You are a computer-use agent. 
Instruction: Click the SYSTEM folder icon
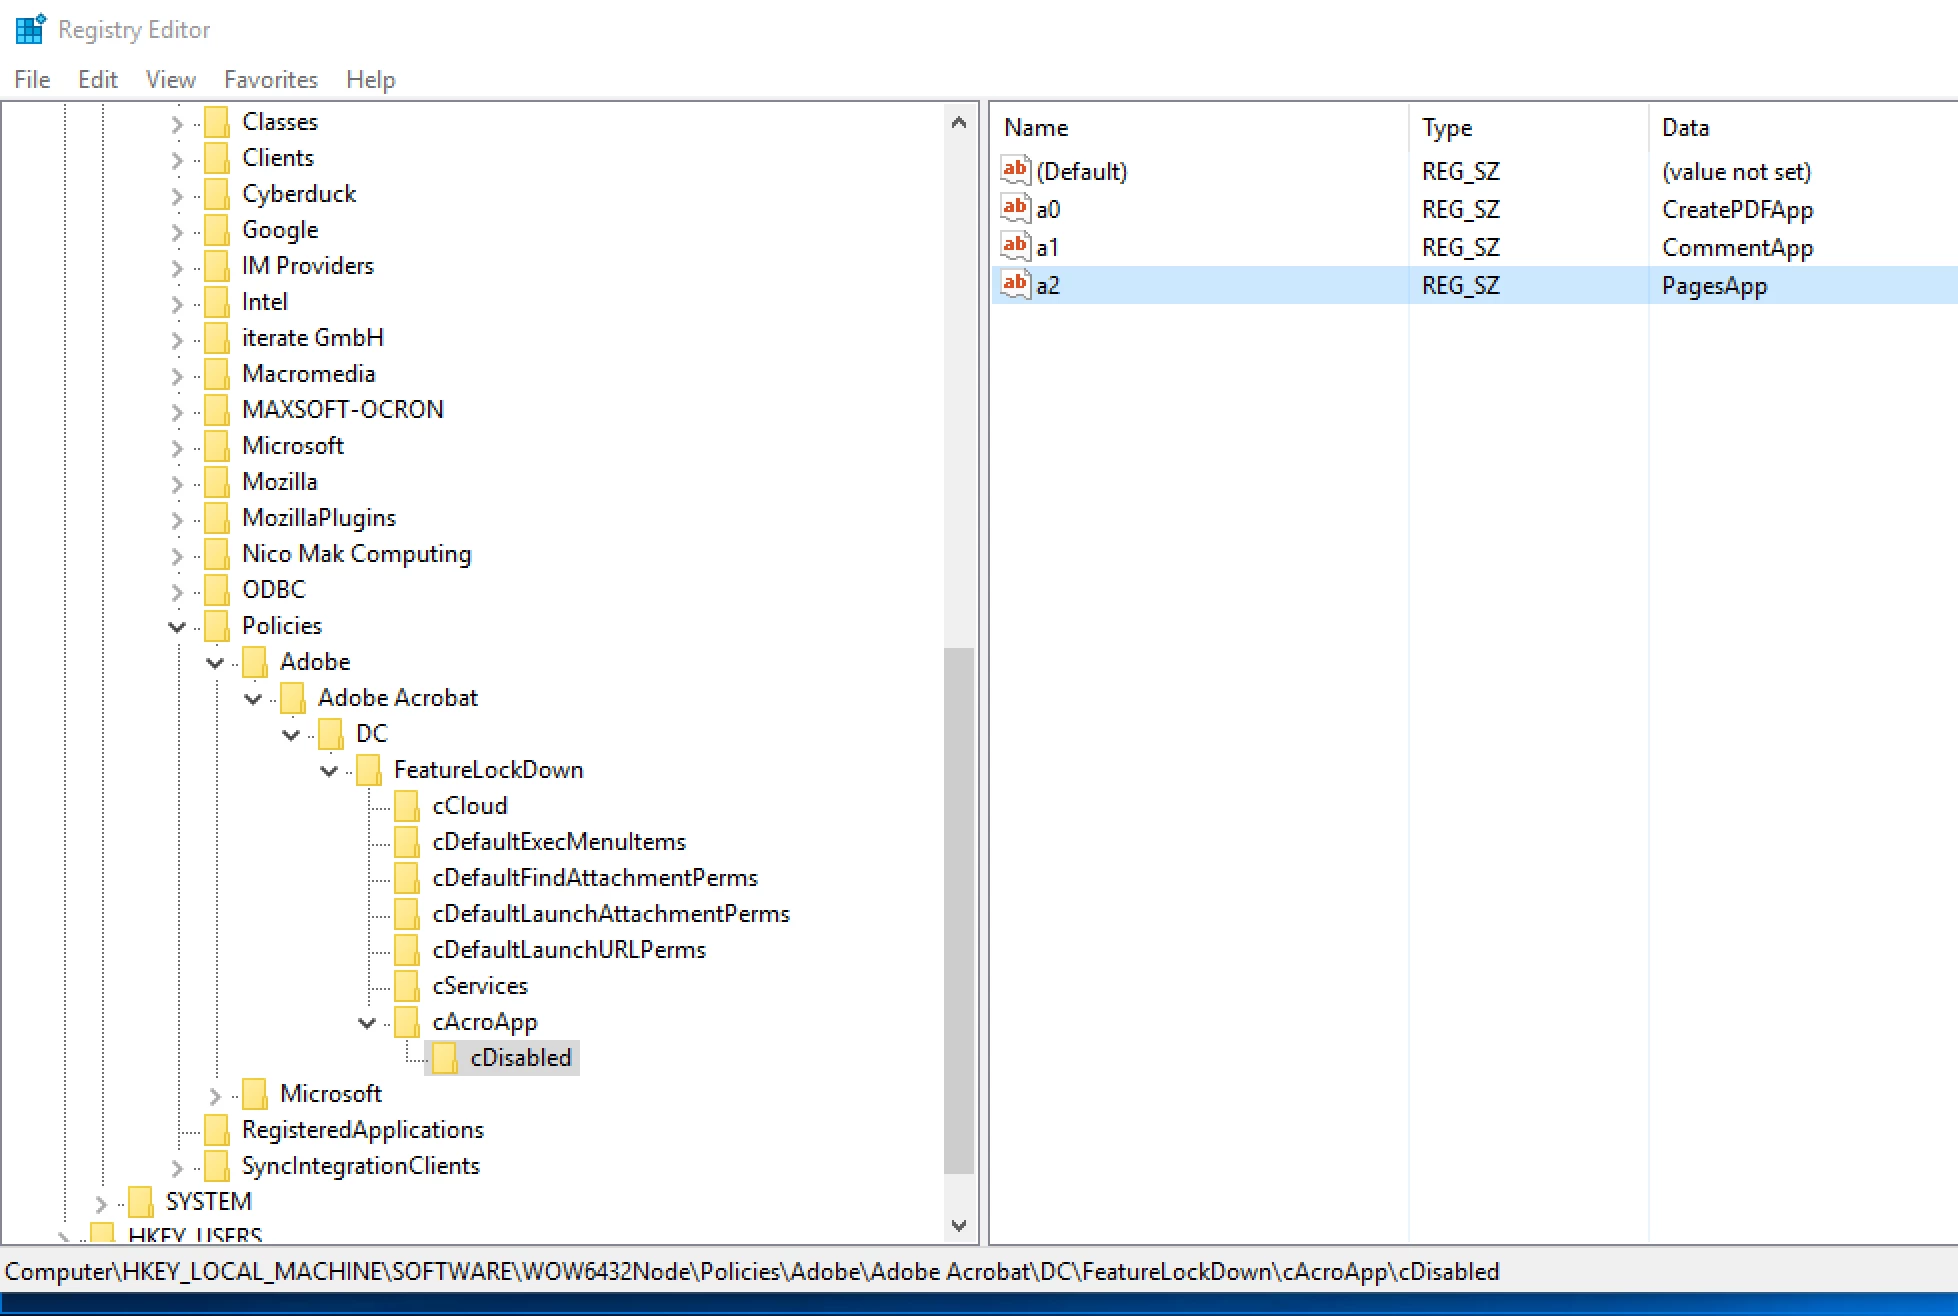pyautogui.click(x=140, y=1202)
